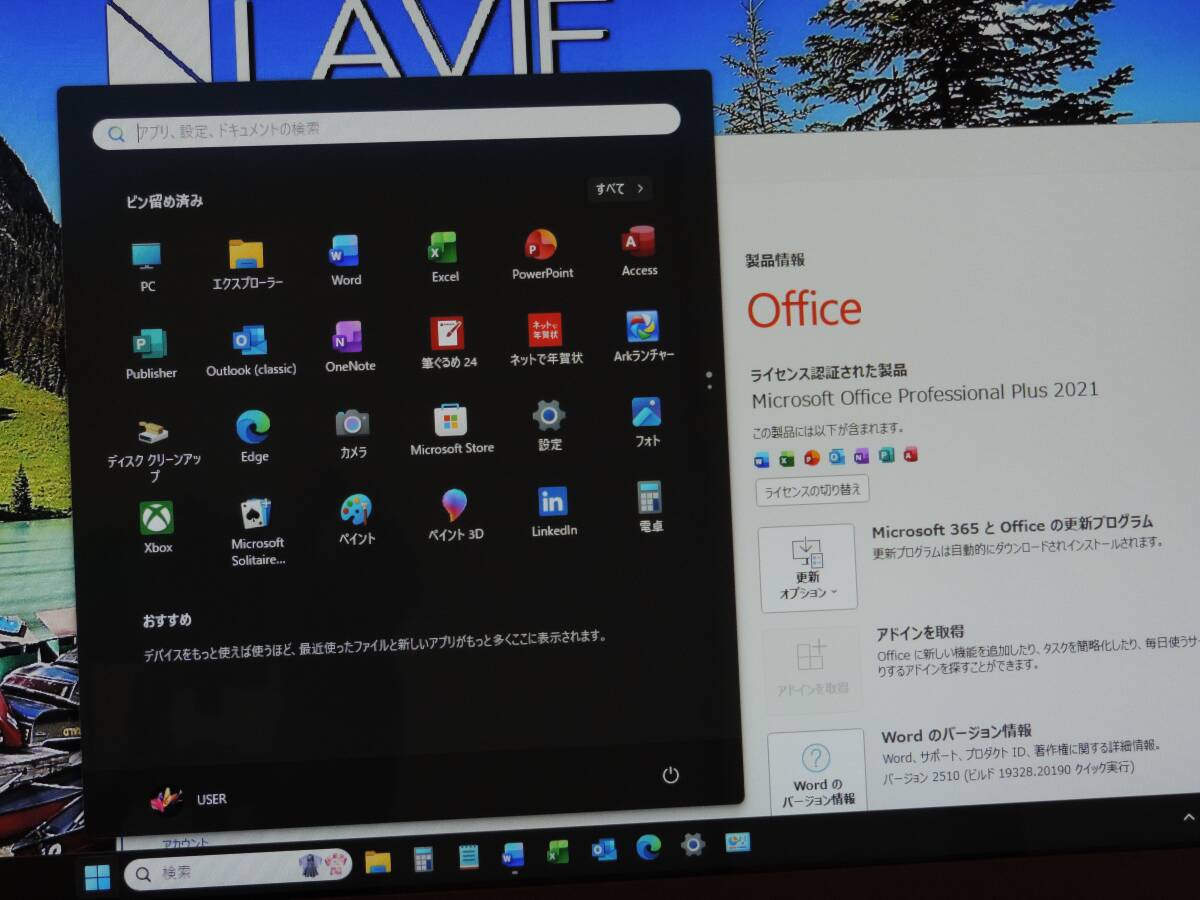This screenshot has width=1200, height=900.
Task: Open the カメラ app
Action: [353, 433]
